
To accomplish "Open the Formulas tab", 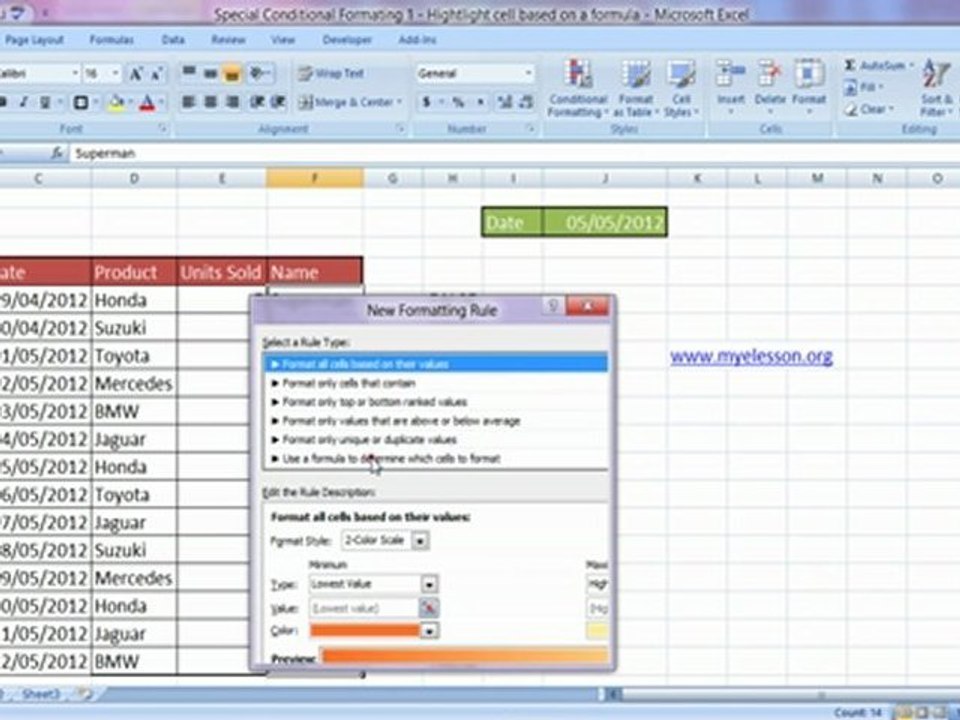I will click(x=111, y=40).
